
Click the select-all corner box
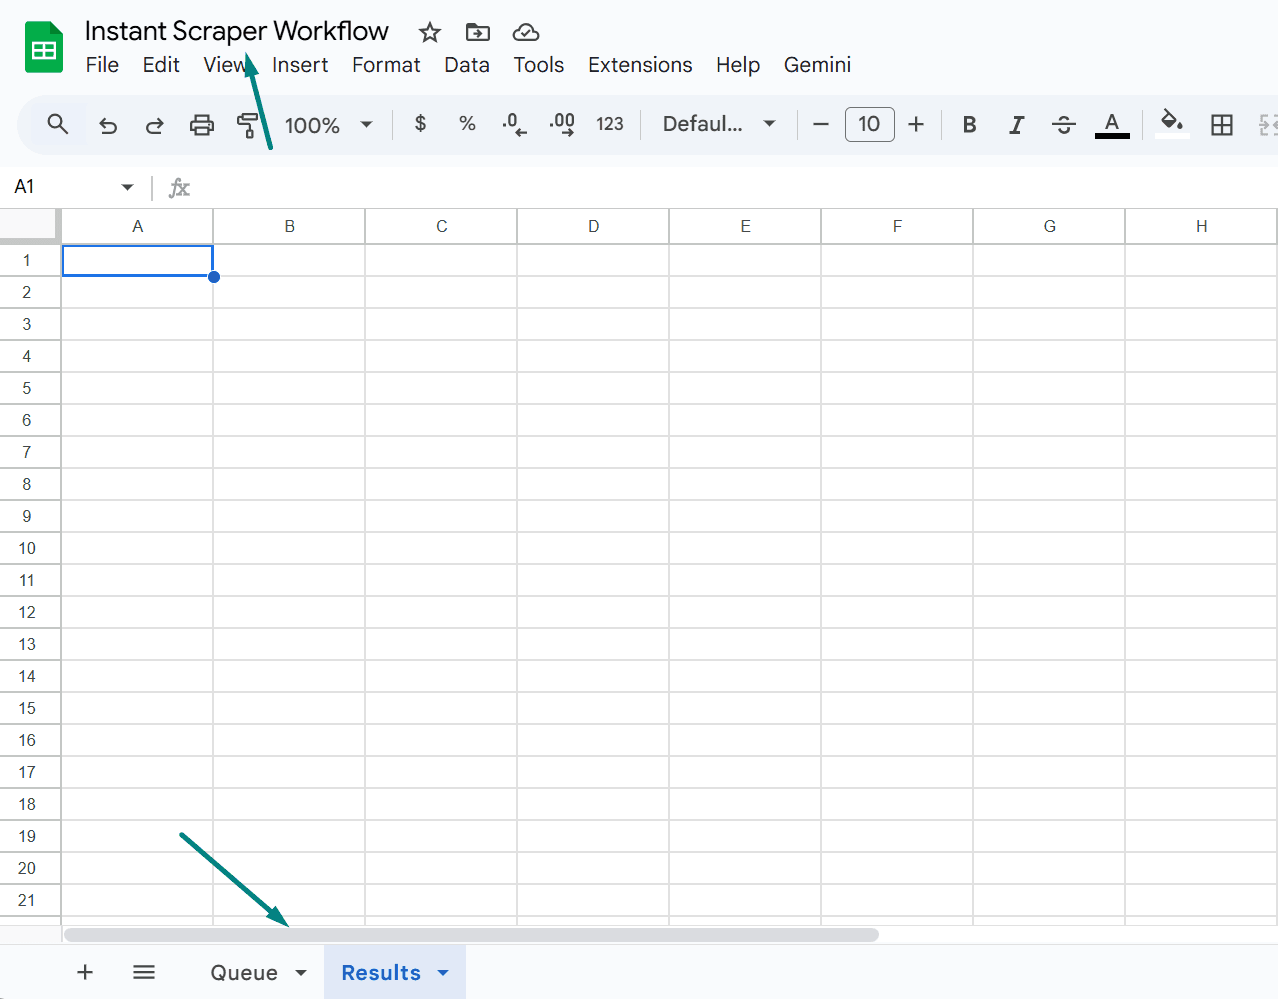(29, 225)
